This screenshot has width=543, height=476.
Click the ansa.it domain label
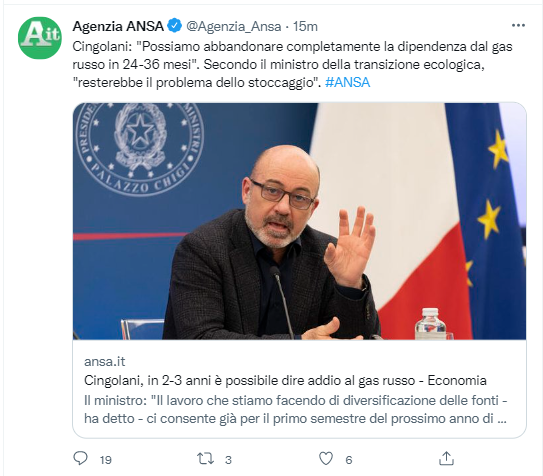[x=104, y=361]
